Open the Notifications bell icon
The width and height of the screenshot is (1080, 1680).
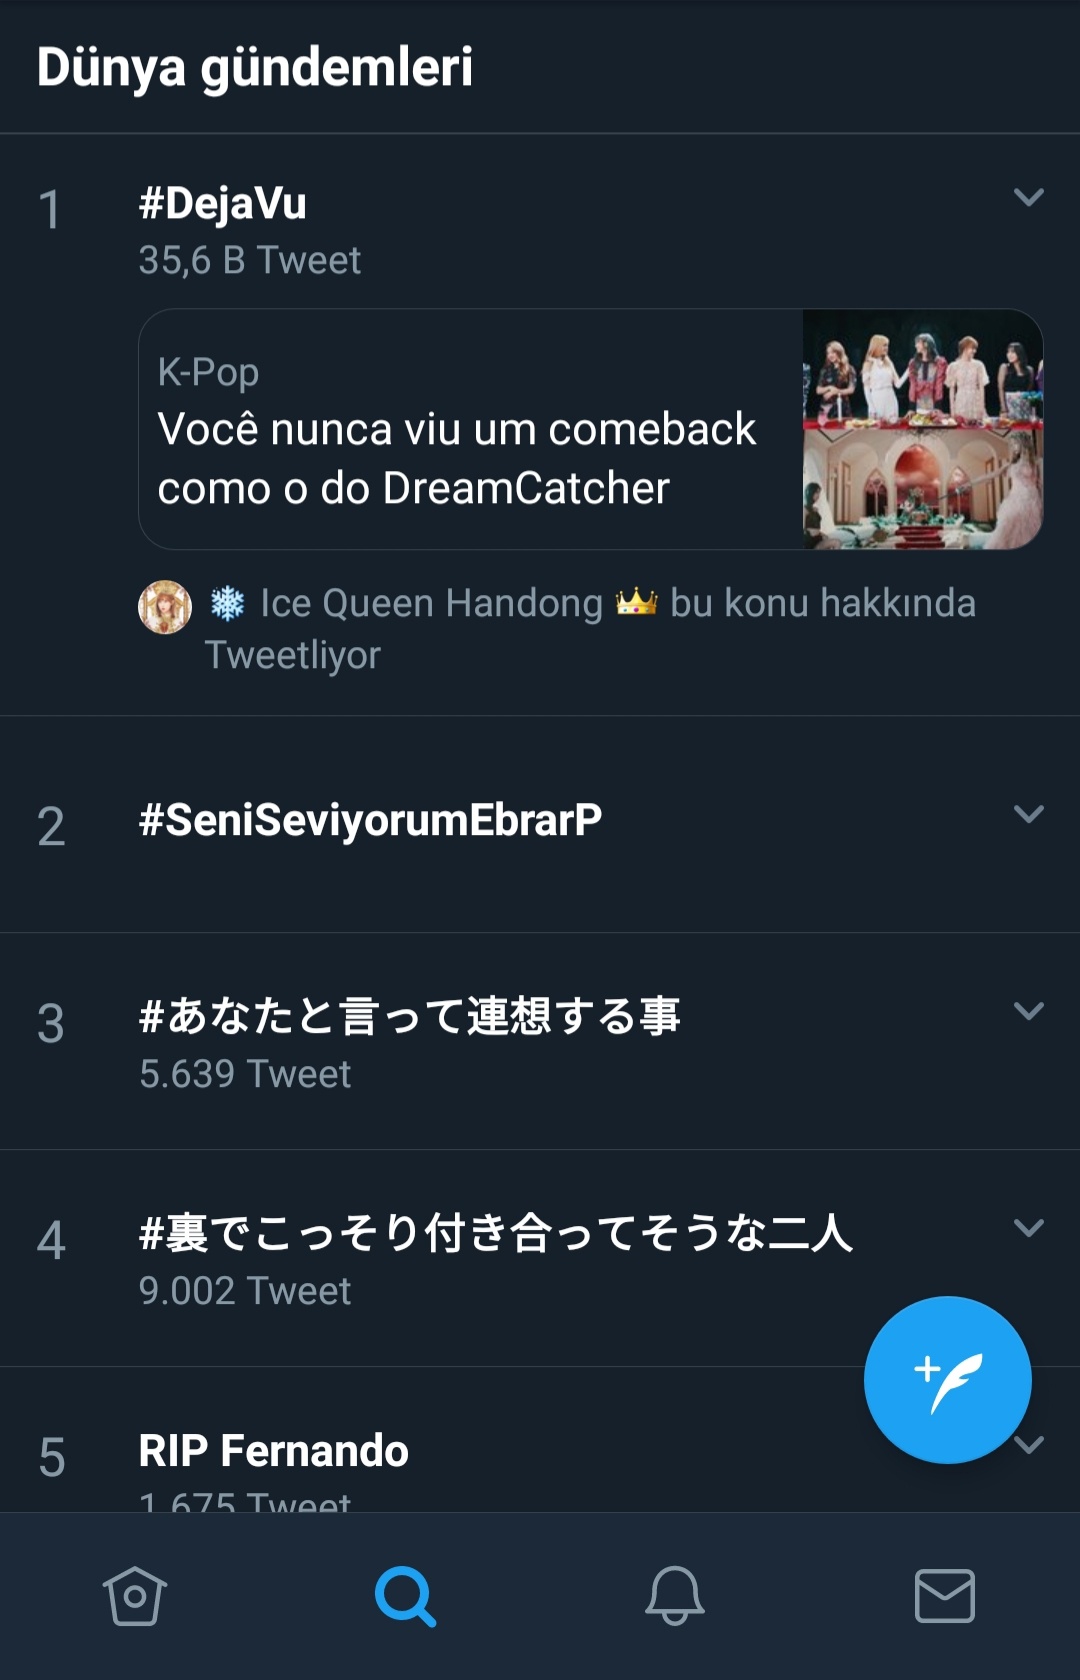675,1596
